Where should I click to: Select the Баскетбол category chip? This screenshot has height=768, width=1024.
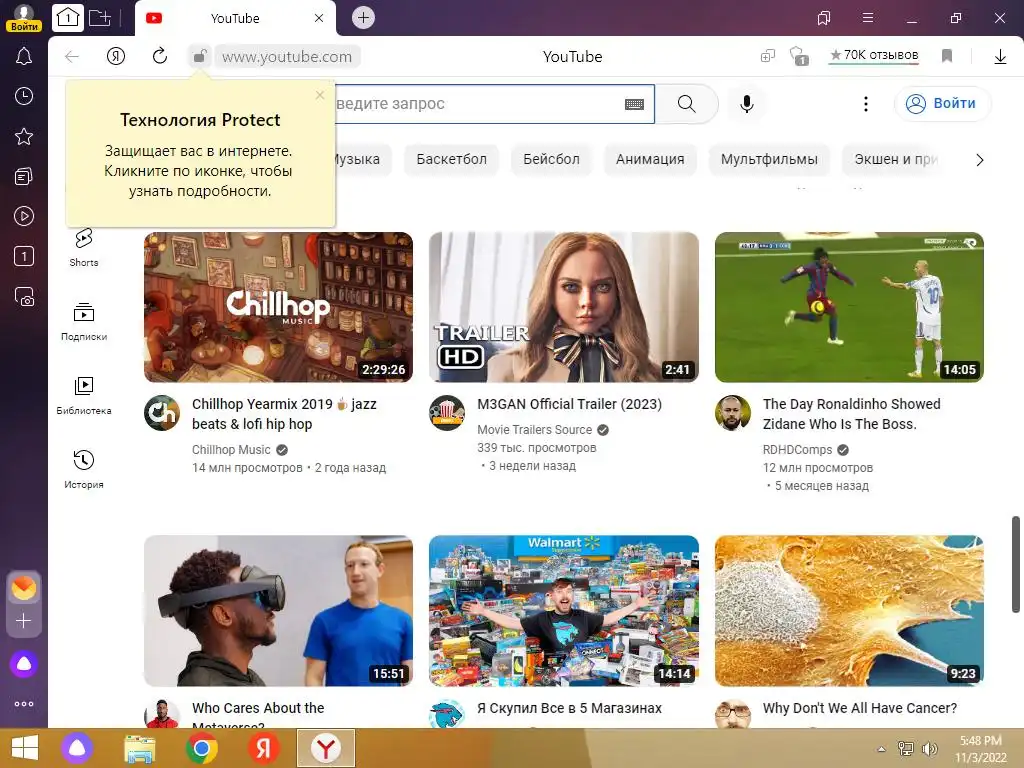451,159
